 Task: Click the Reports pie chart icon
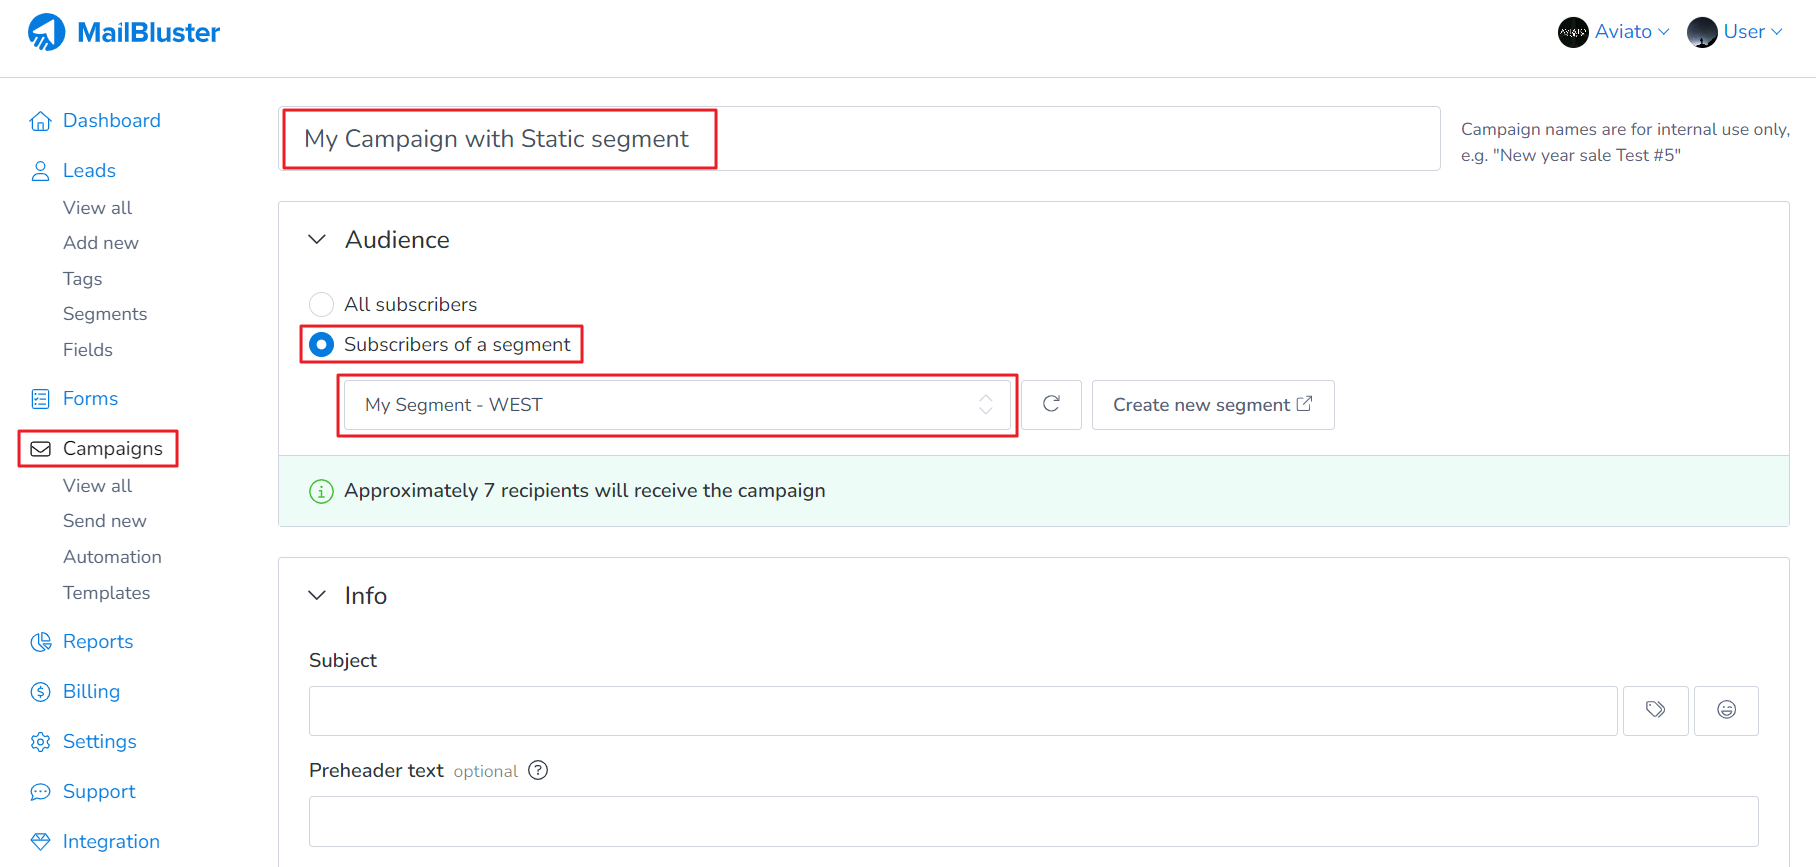click(40, 642)
